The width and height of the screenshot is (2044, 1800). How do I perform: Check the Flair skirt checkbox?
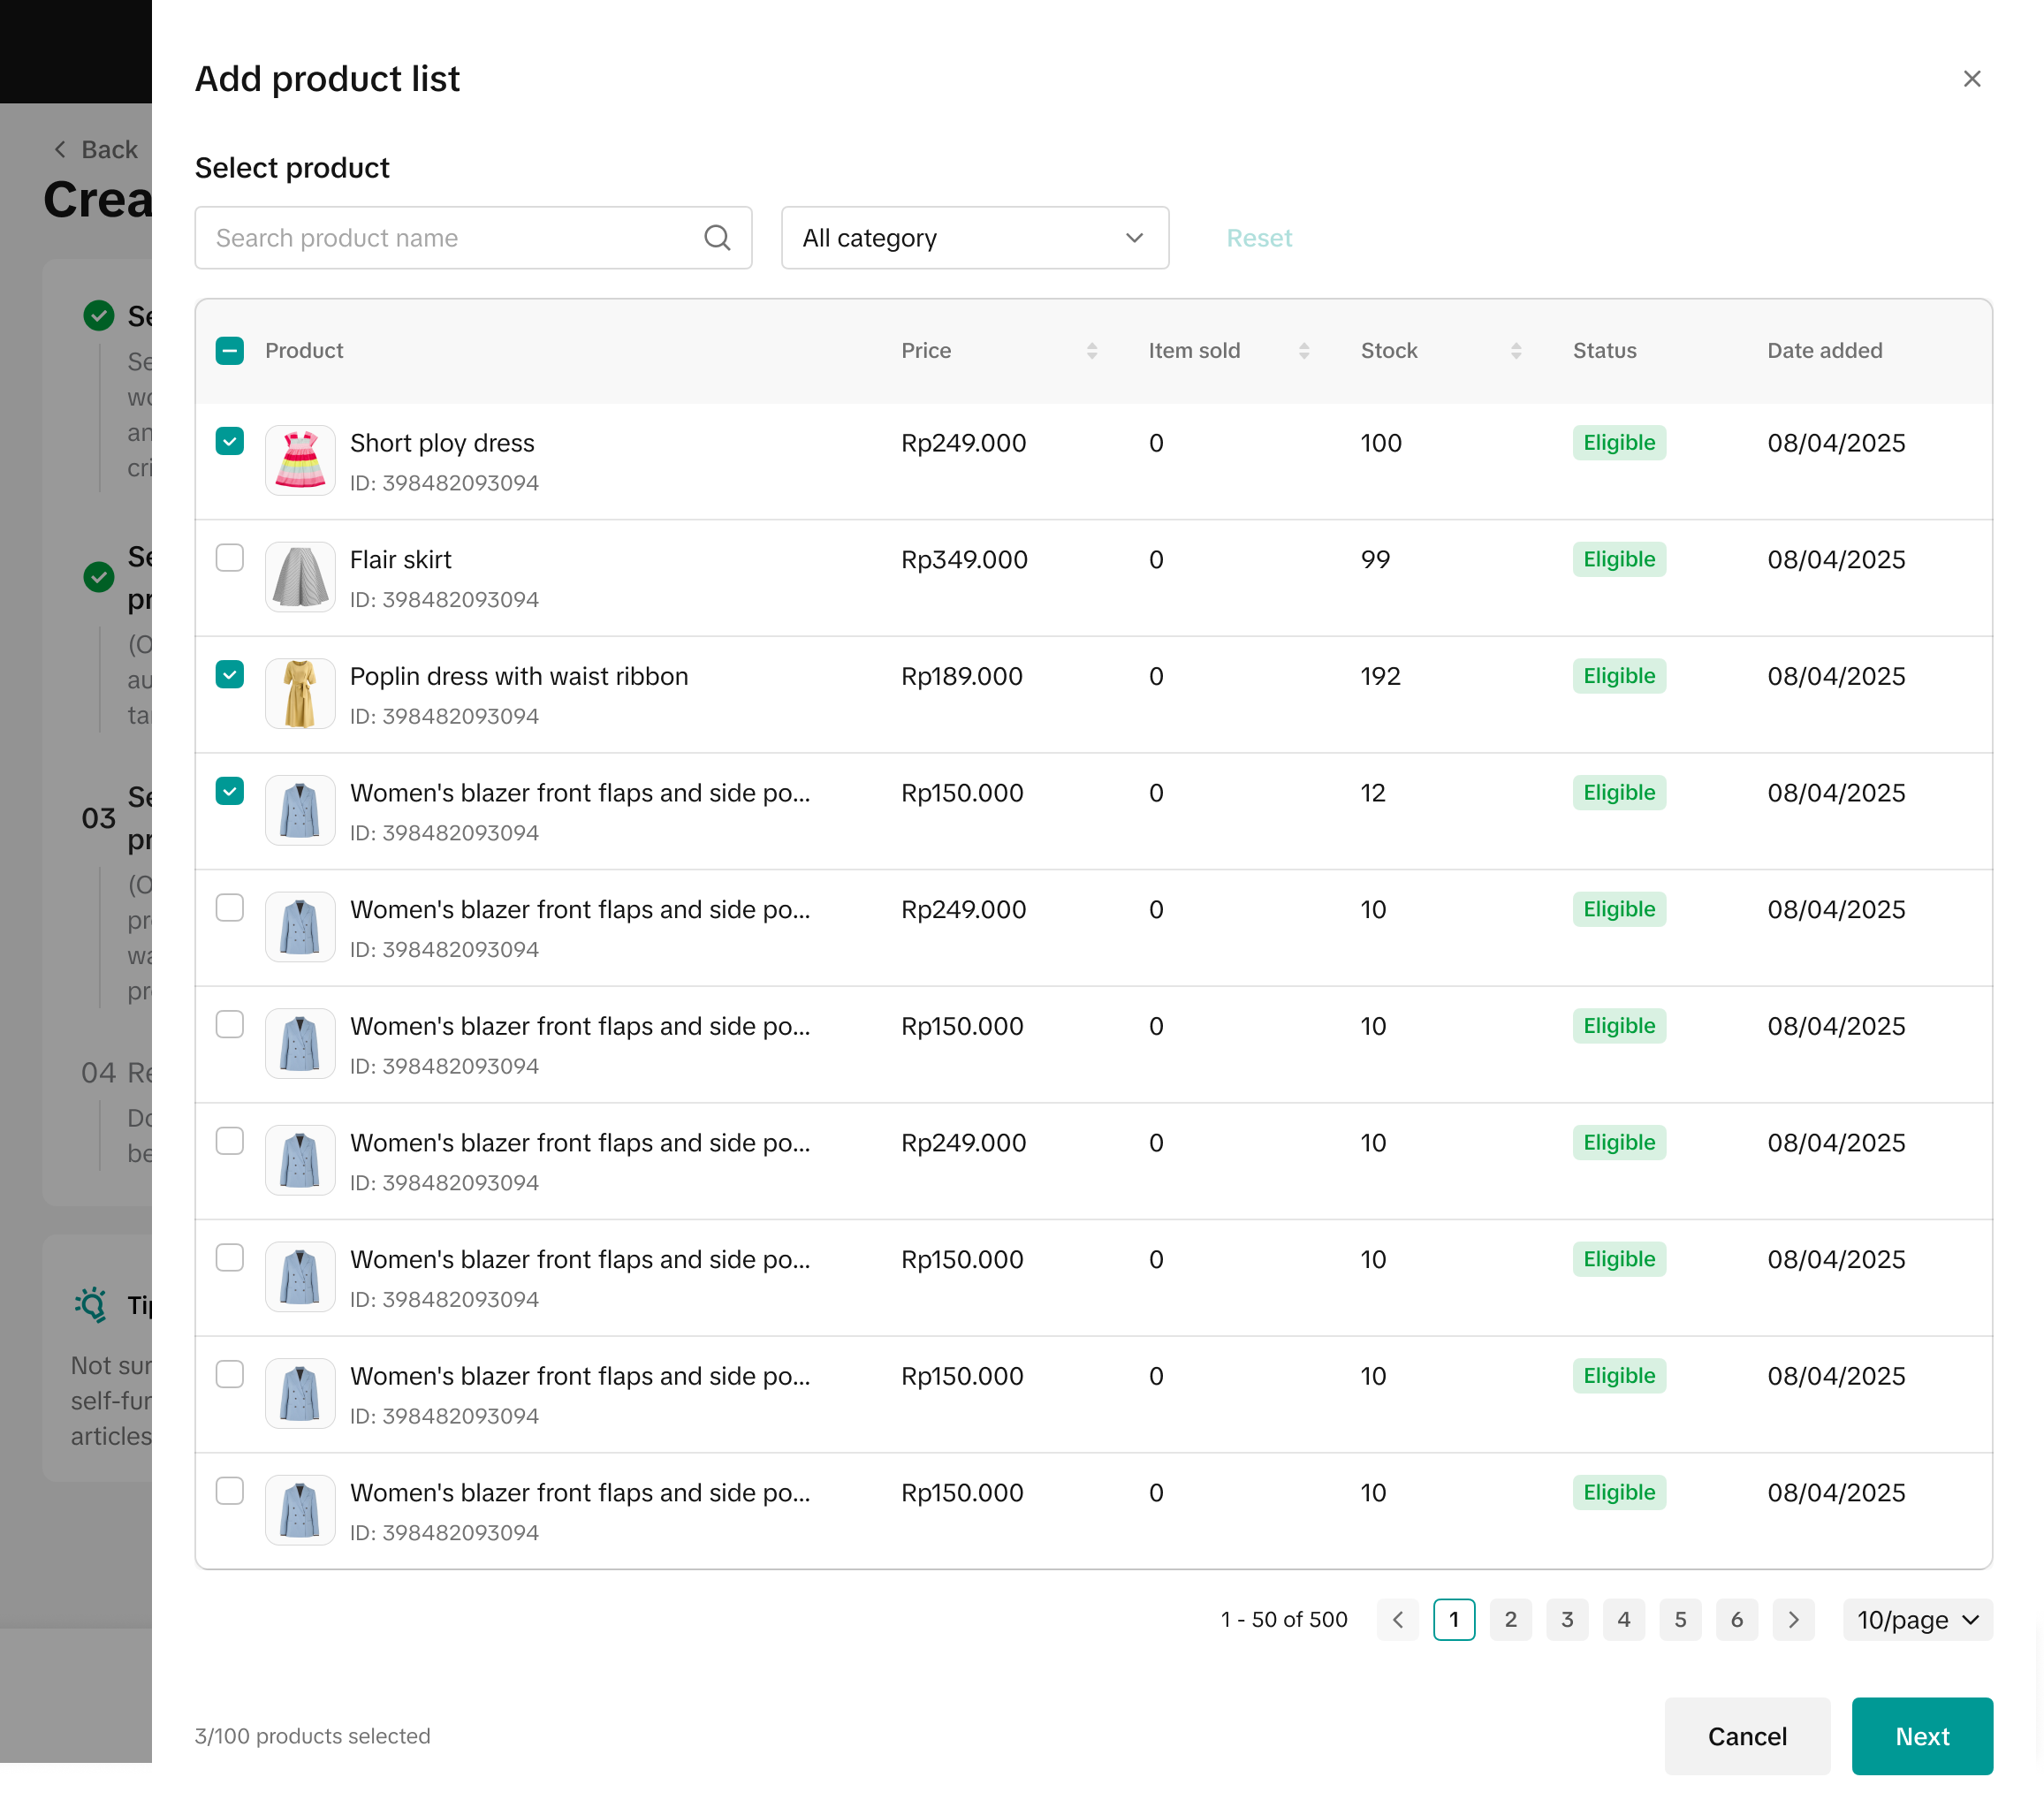click(229, 558)
